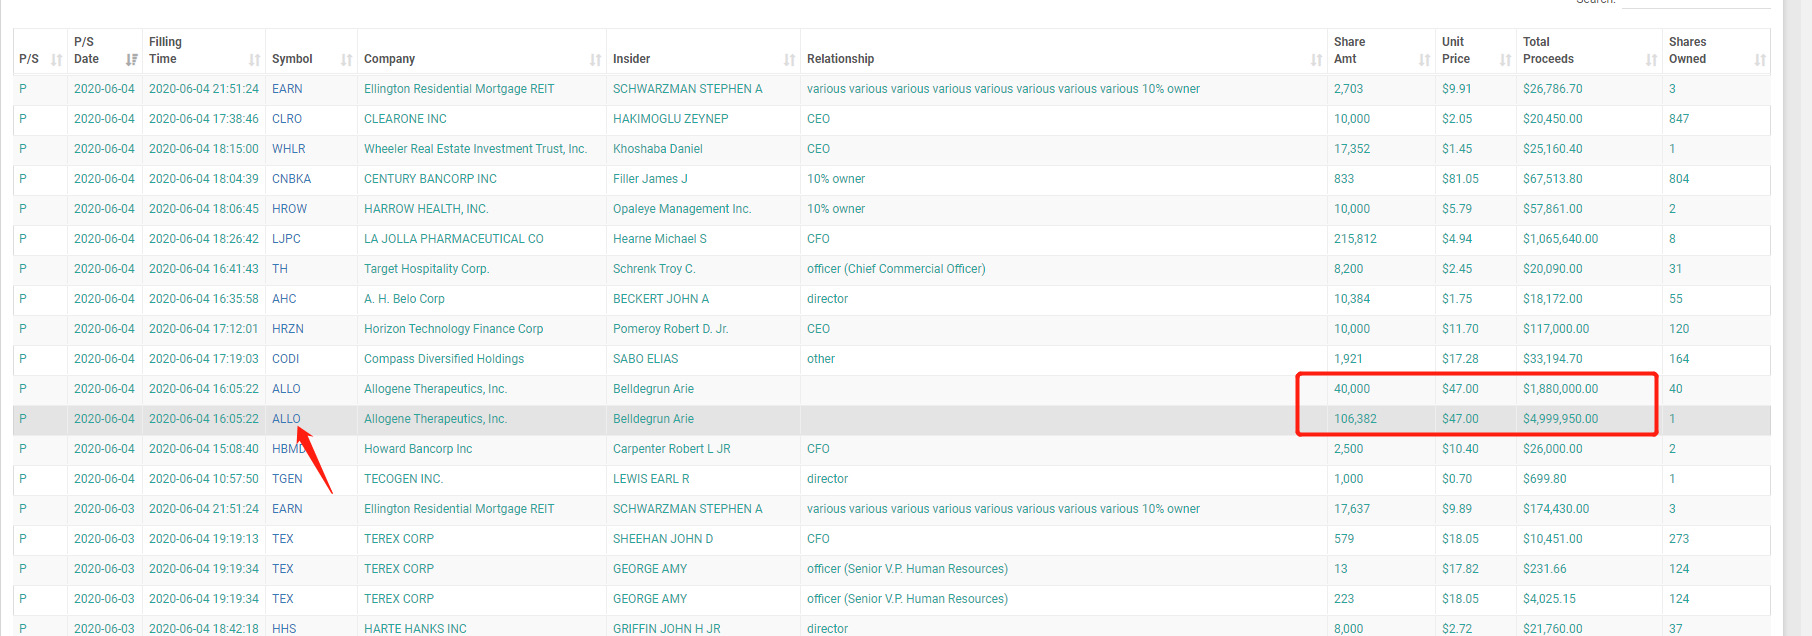Open insider Hearne Michael S link

[x=660, y=239]
